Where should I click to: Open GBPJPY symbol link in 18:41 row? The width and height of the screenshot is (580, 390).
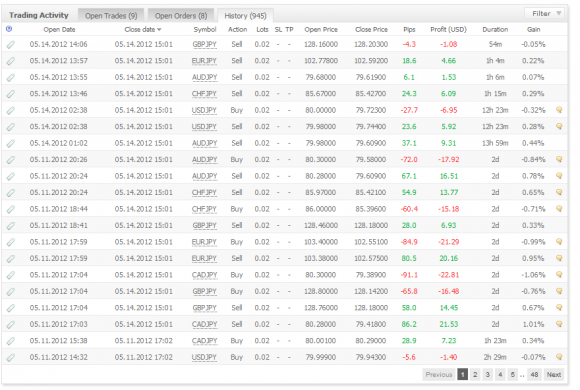click(204, 225)
